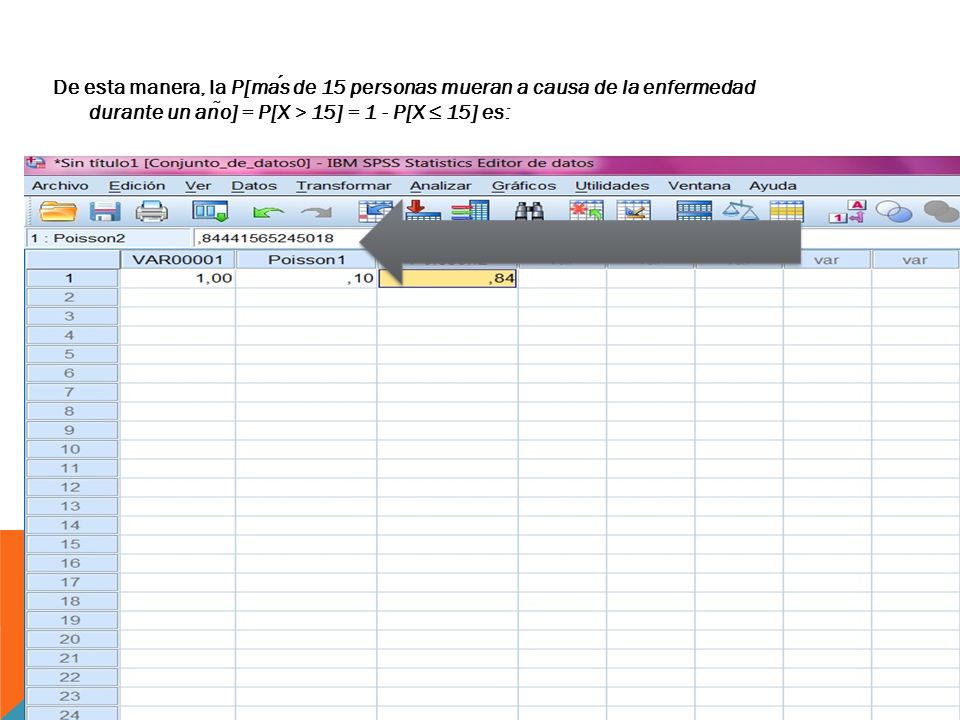
Task: Open the Ayuda menu
Action: [x=773, y=186]
